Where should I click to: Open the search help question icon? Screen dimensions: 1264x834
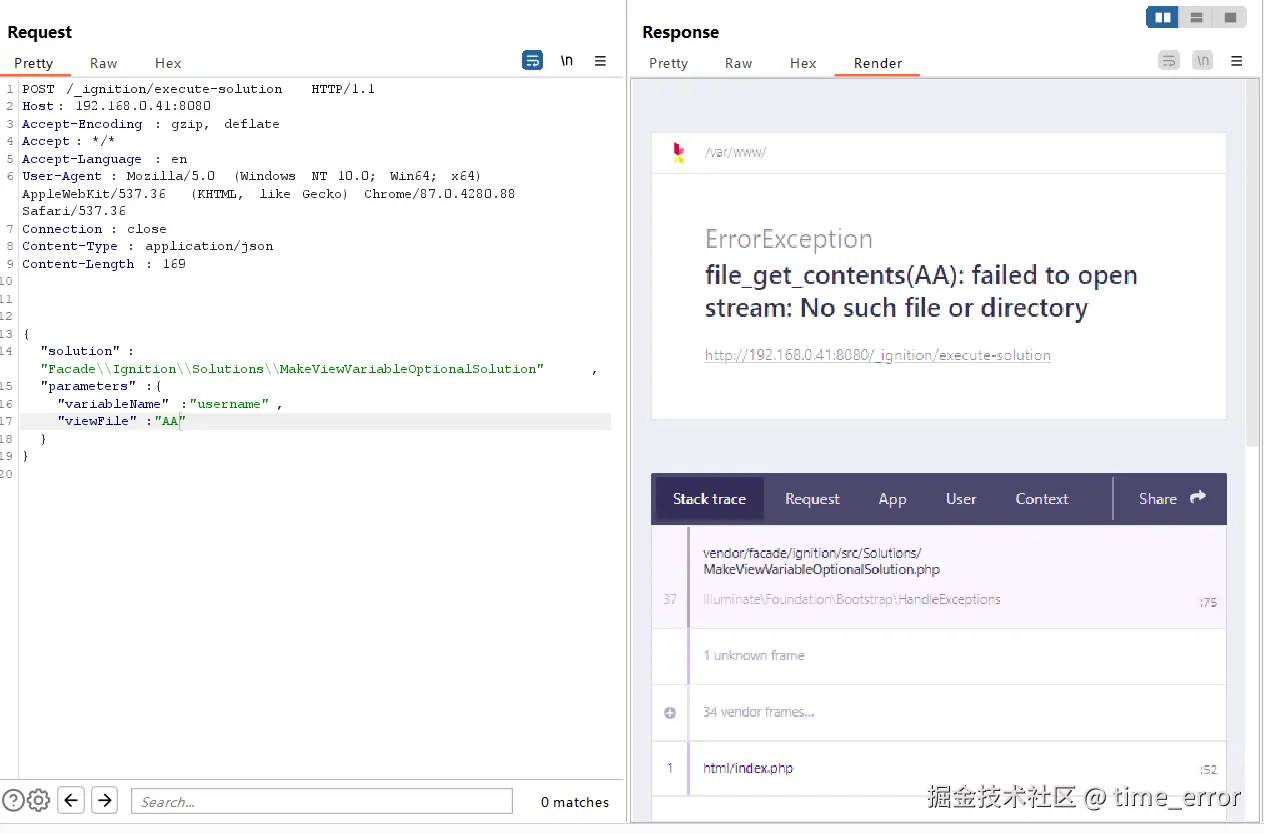[x=13, y=800]
